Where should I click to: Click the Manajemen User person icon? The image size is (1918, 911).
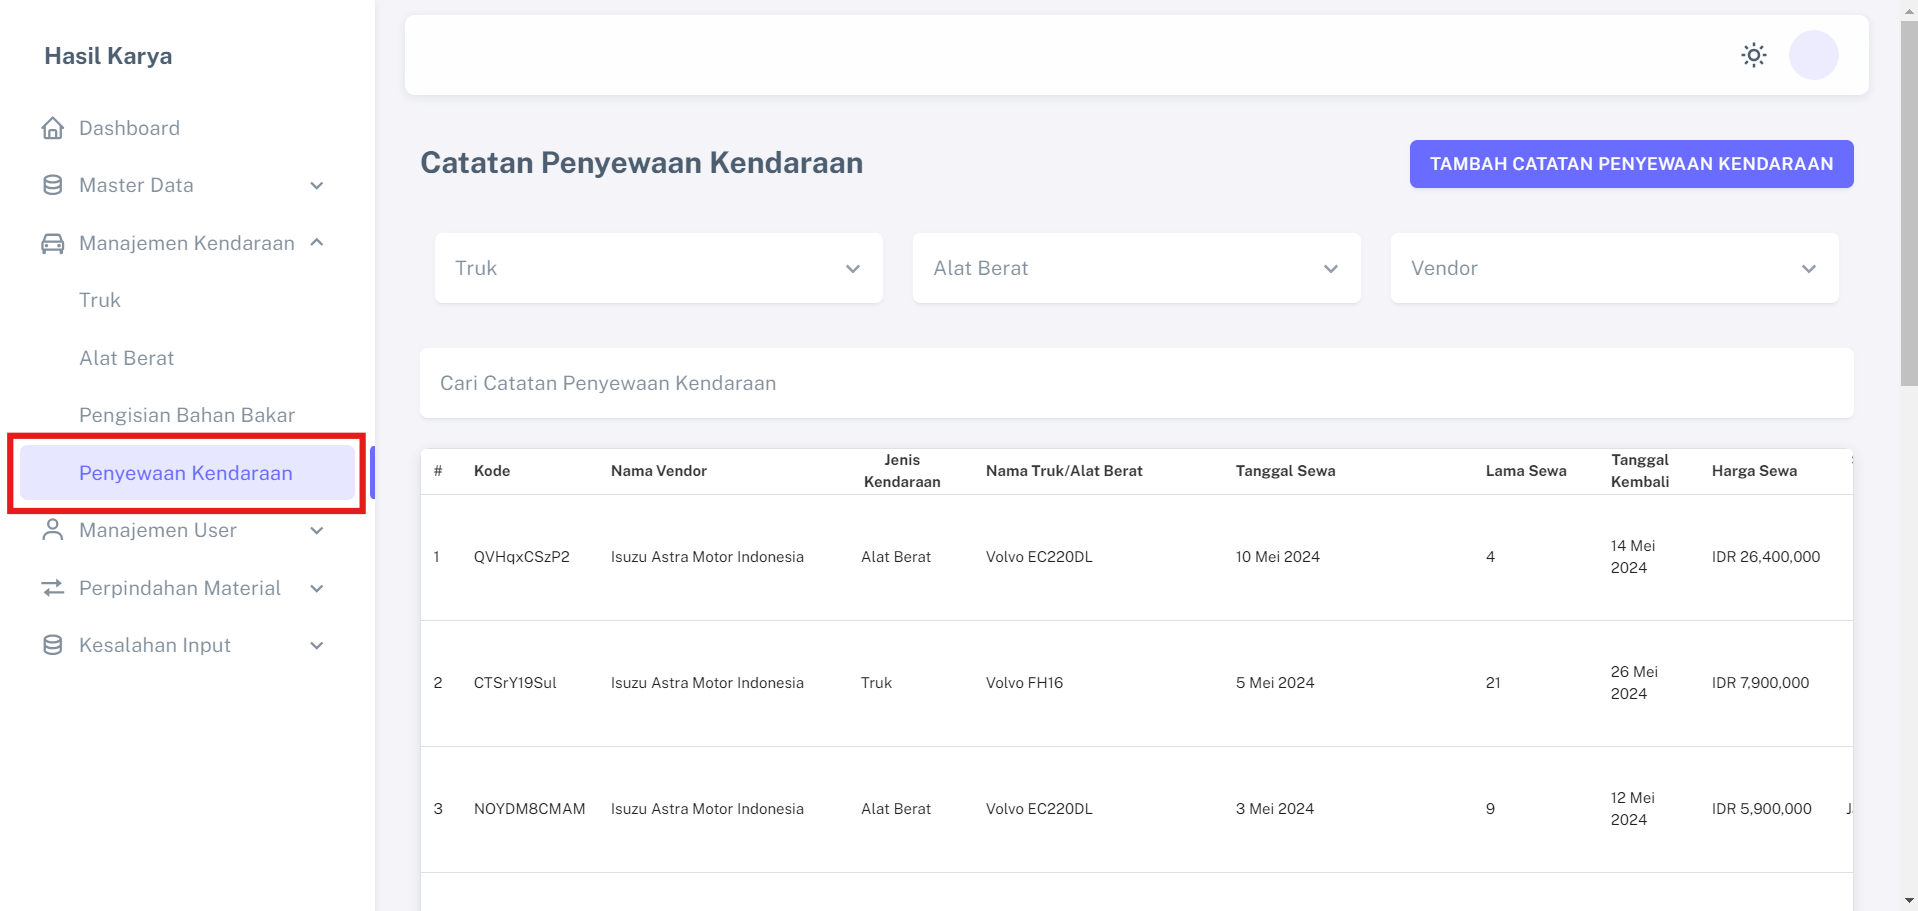tap(52, 530)
